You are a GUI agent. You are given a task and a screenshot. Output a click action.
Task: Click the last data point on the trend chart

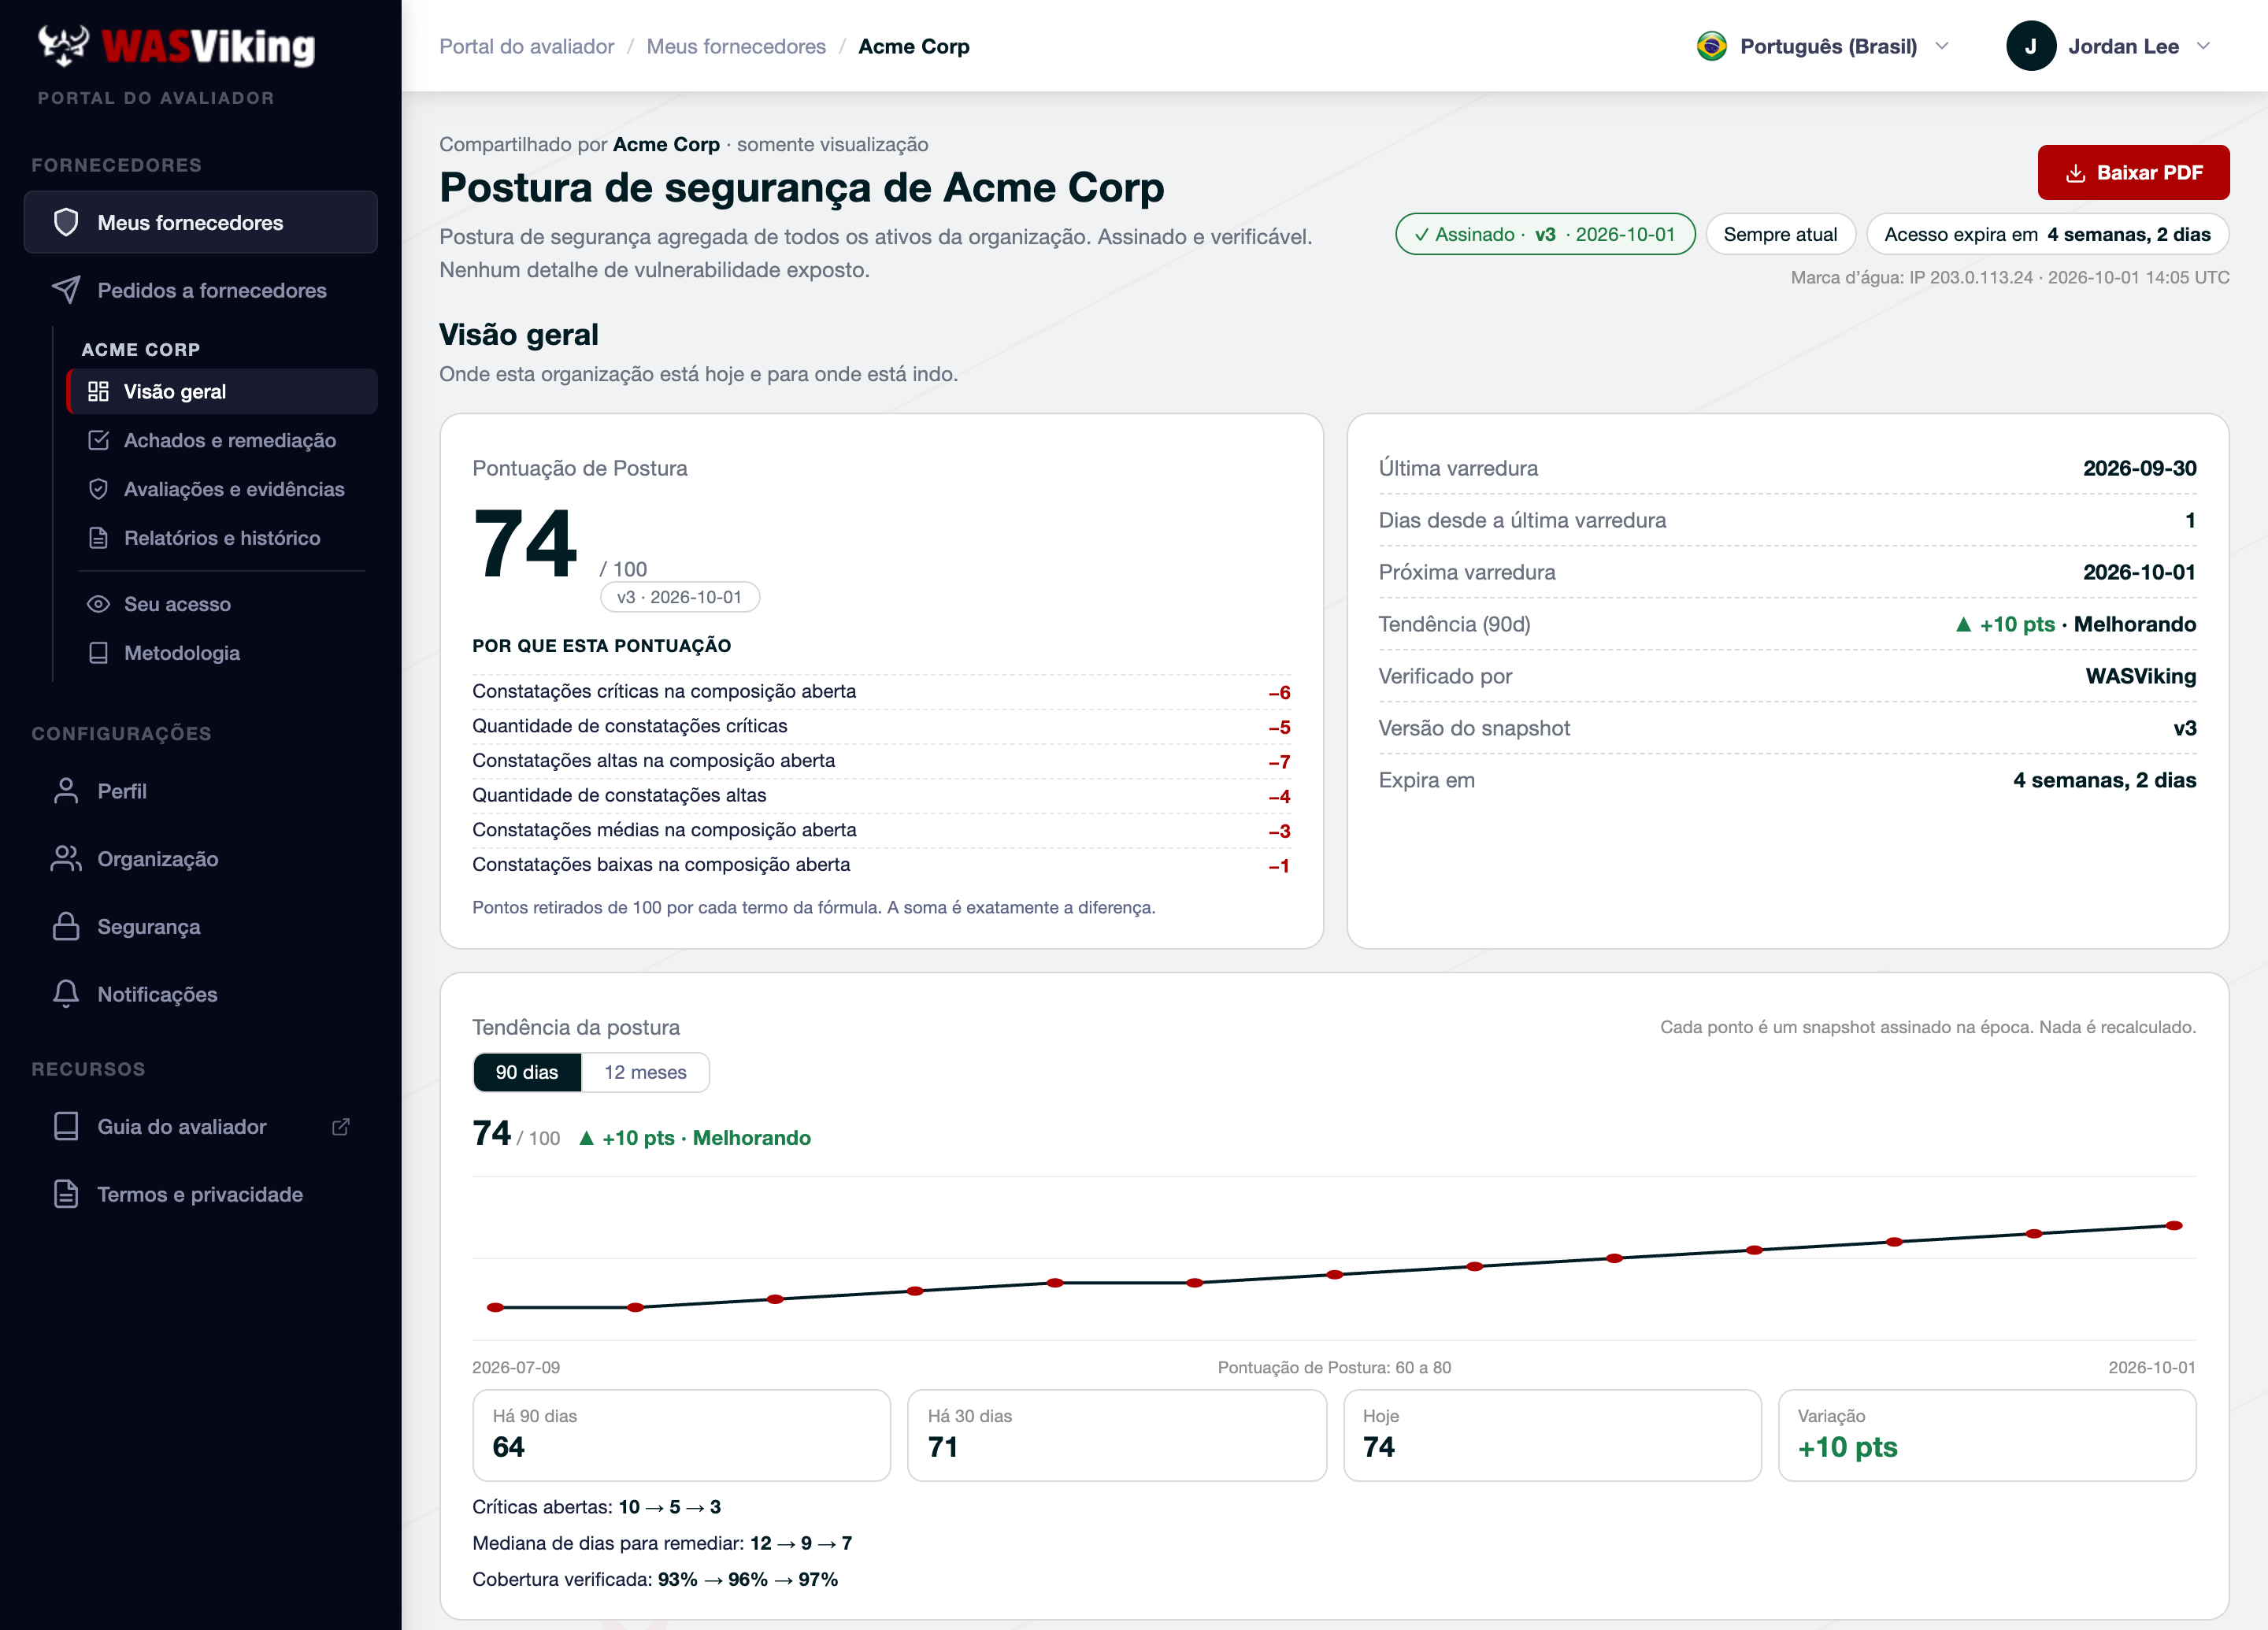(2173, 1225)
